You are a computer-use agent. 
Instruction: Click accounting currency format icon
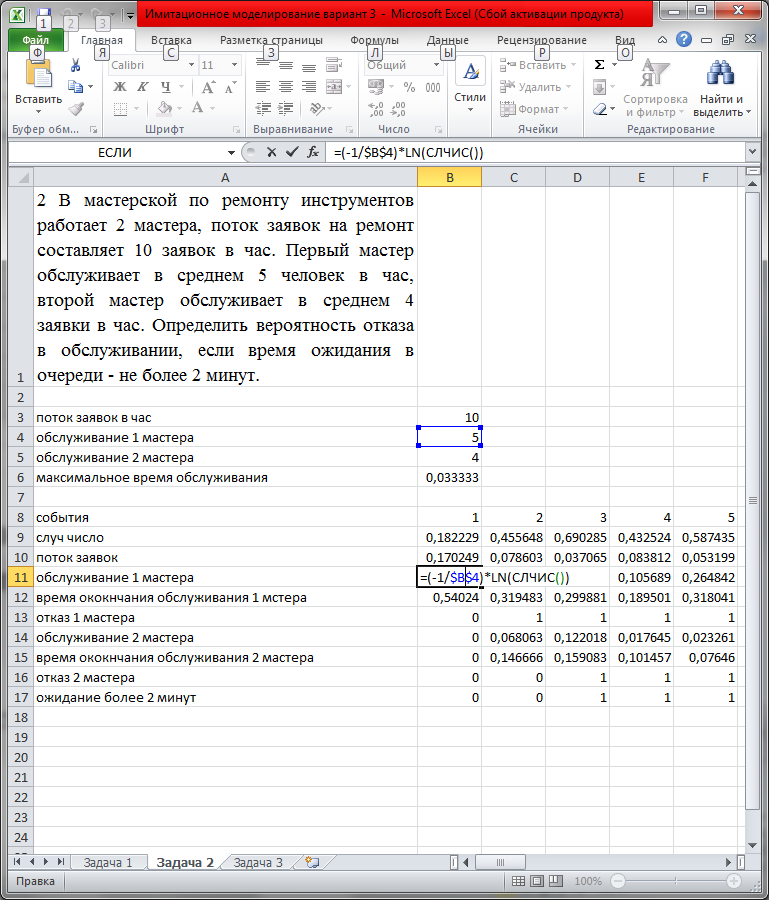pos(376,87)
